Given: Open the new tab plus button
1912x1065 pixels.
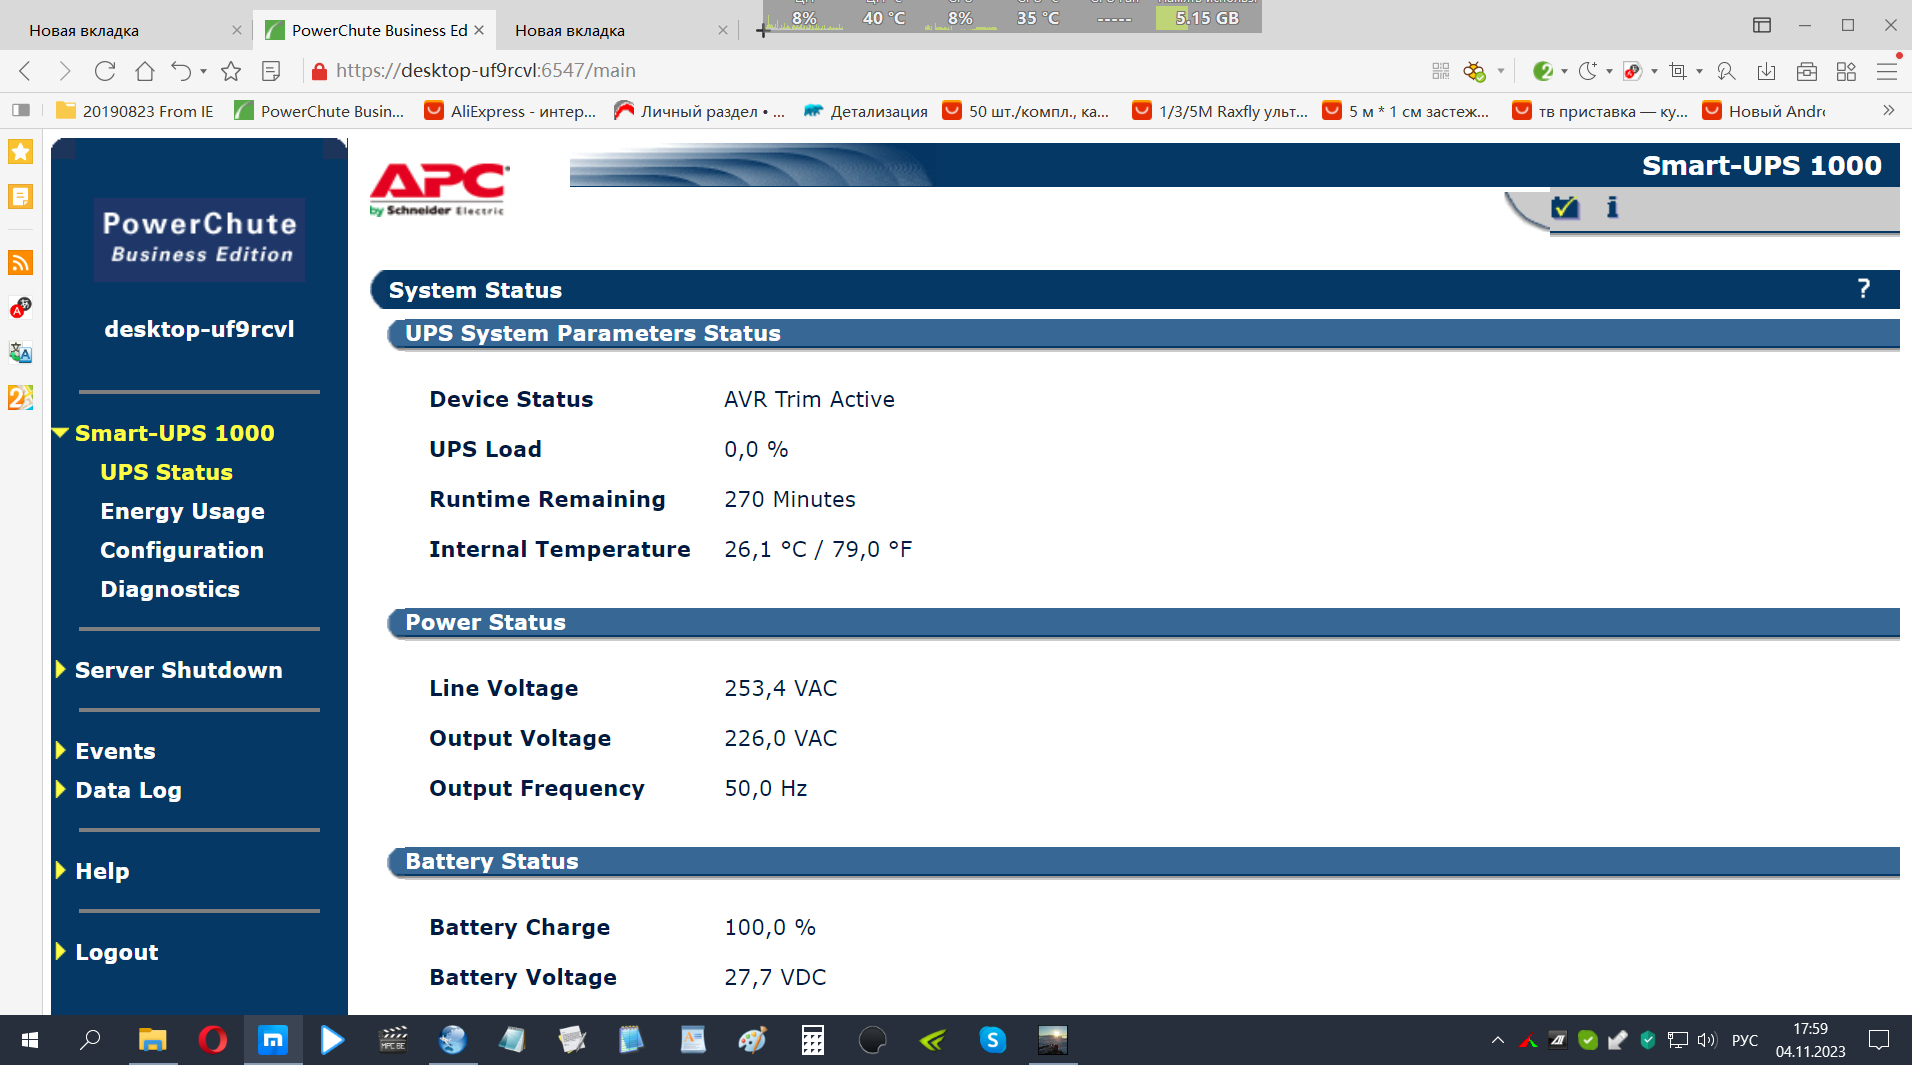Looking at the screenshot, I should tap(762, 31).
